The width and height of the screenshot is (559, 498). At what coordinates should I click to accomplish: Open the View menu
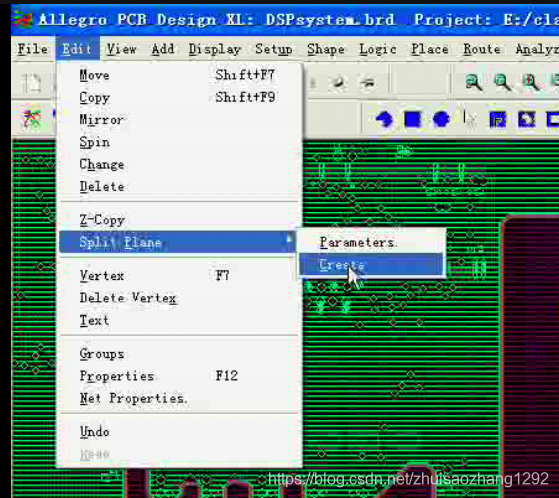[122, 49]
